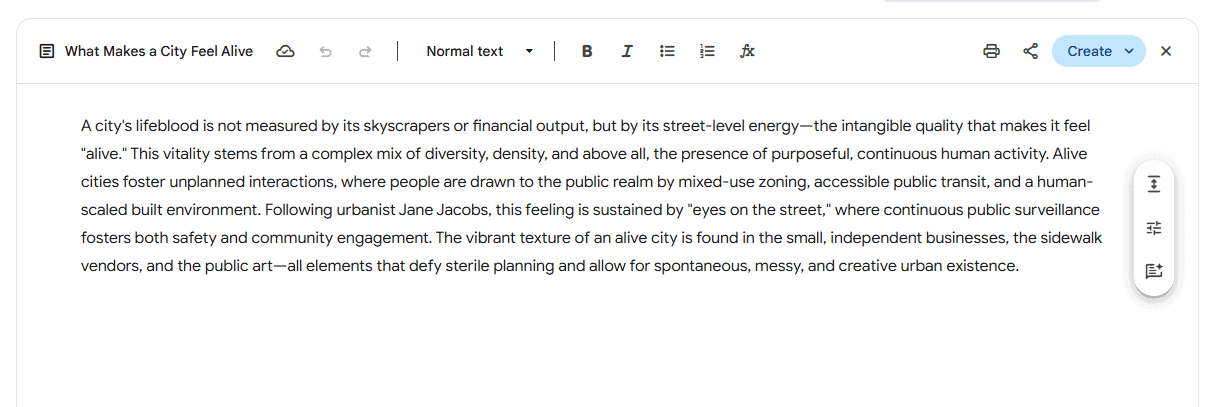The height and width of the screenshot is (407, 1209).
Task: Toggle the bulleted list
Action: (667, 51)
